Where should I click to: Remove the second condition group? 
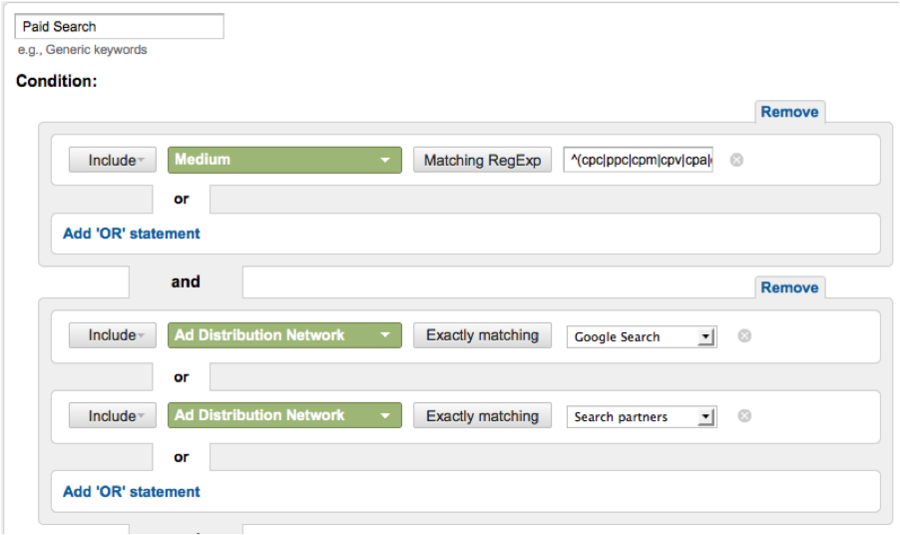coord(789,288)
